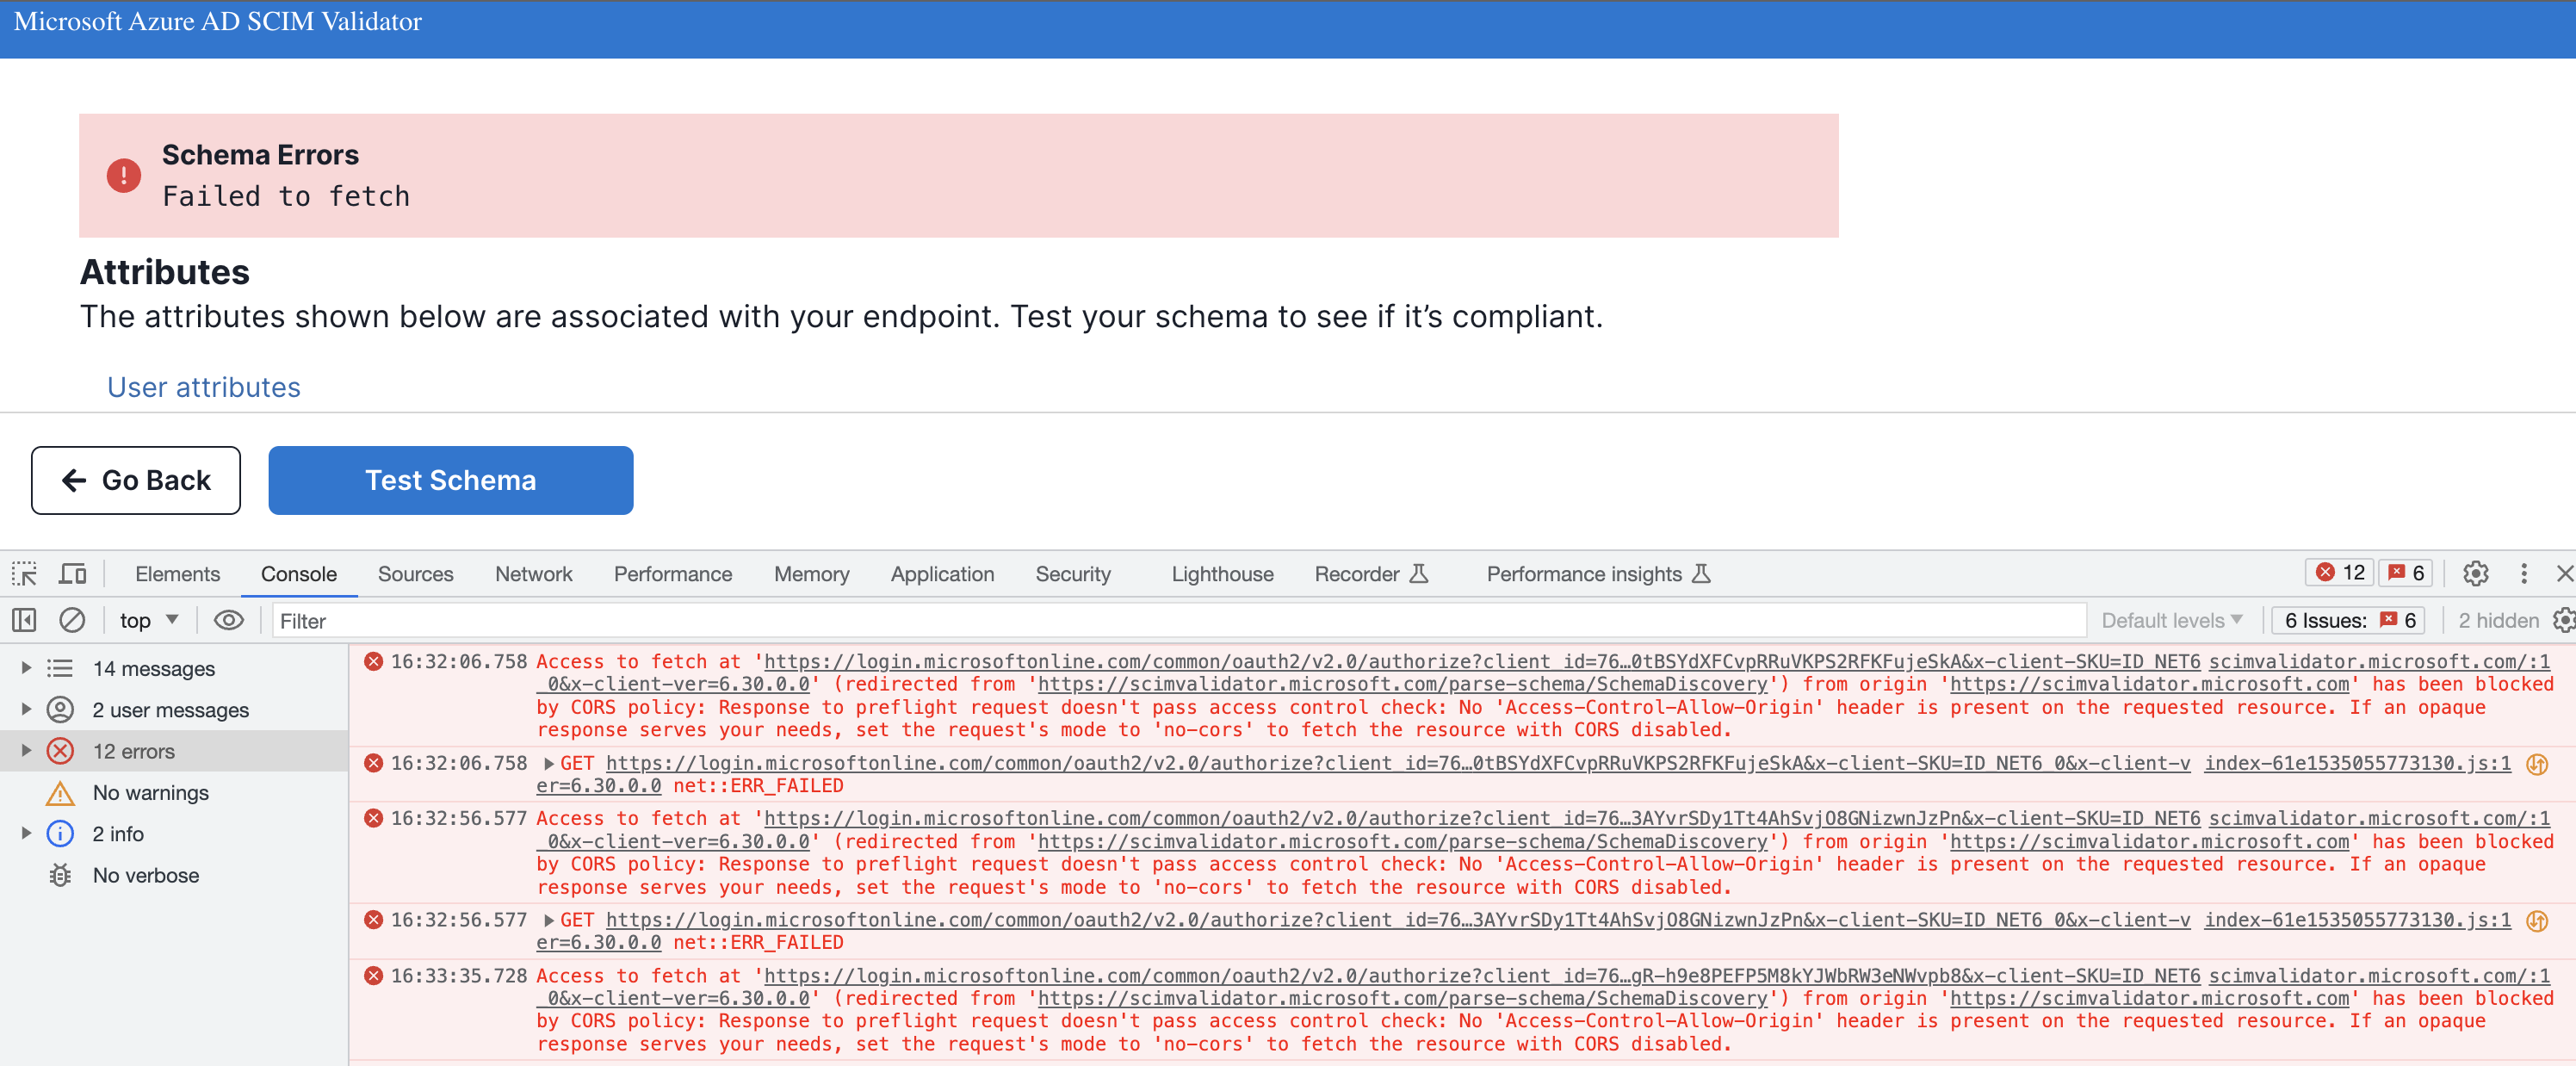Activate the inspect element picker icon
Viewport: 2576px width, 1066px height.
(24, 574)
